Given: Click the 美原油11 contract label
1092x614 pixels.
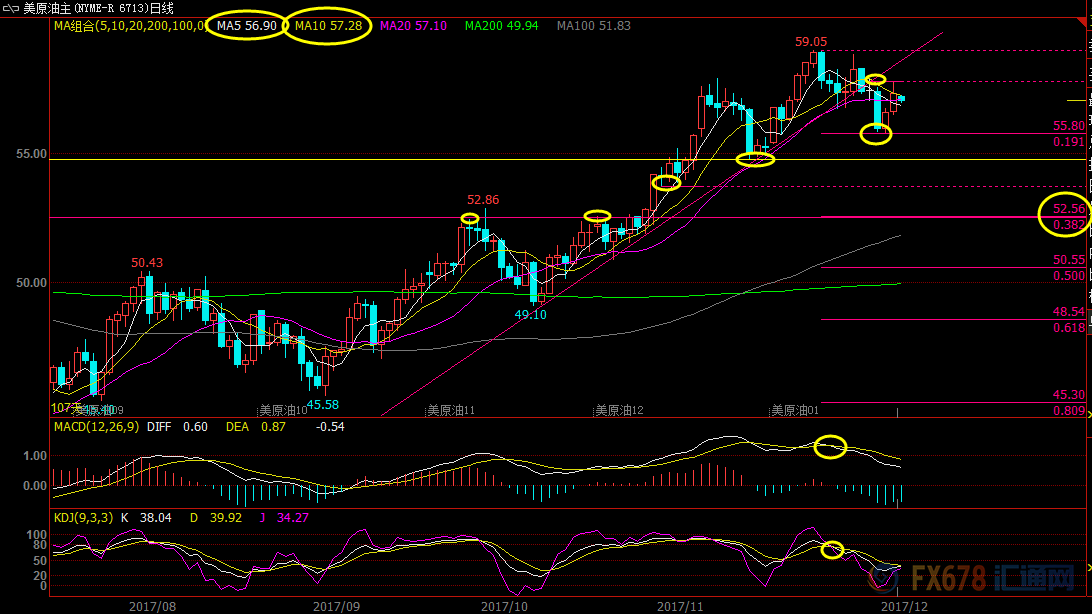Looking at the screenshot, I should pos(451,410).
